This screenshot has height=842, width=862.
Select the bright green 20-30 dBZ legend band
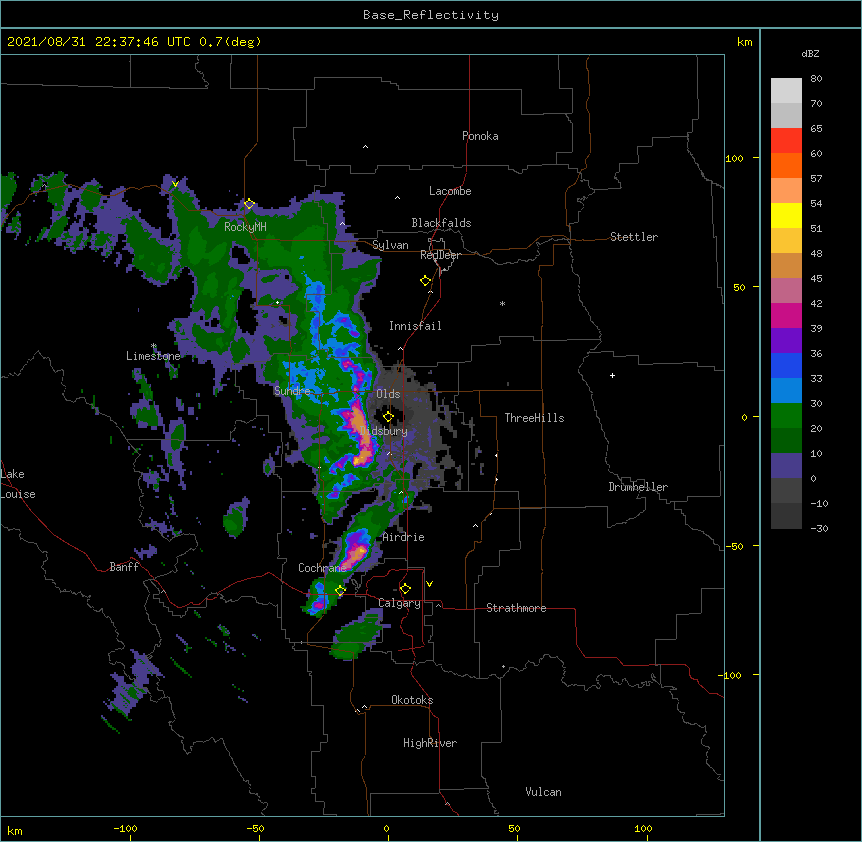tap(786, 416)
